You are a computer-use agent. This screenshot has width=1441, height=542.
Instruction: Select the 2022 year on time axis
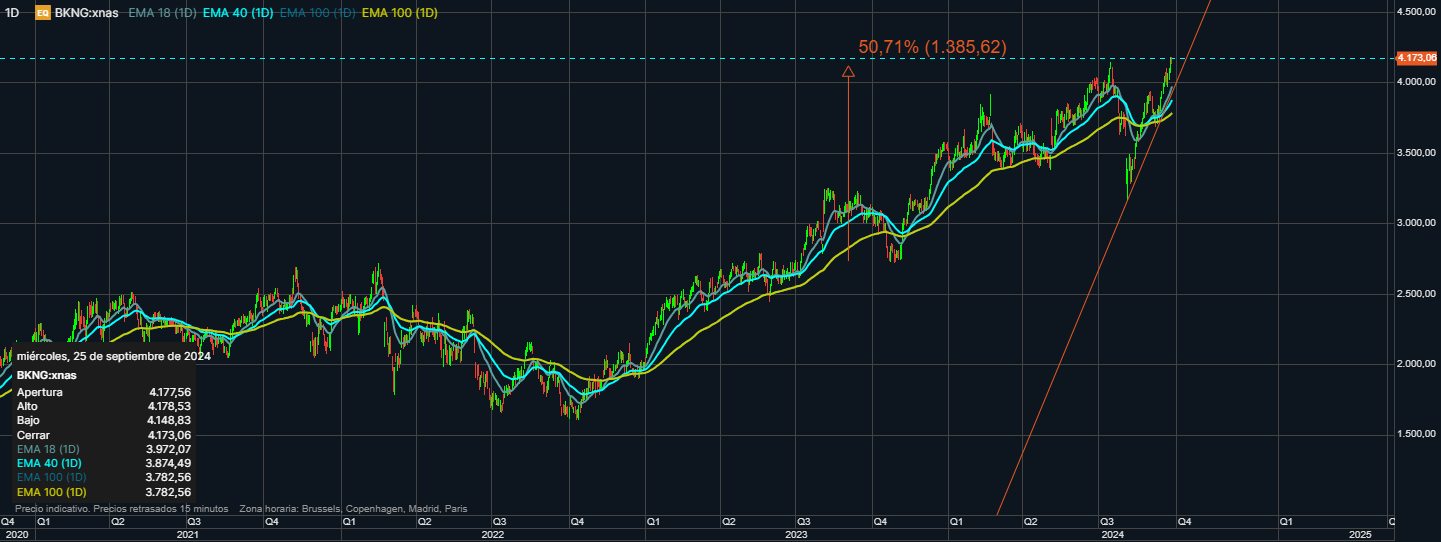[x=491, y=535]
